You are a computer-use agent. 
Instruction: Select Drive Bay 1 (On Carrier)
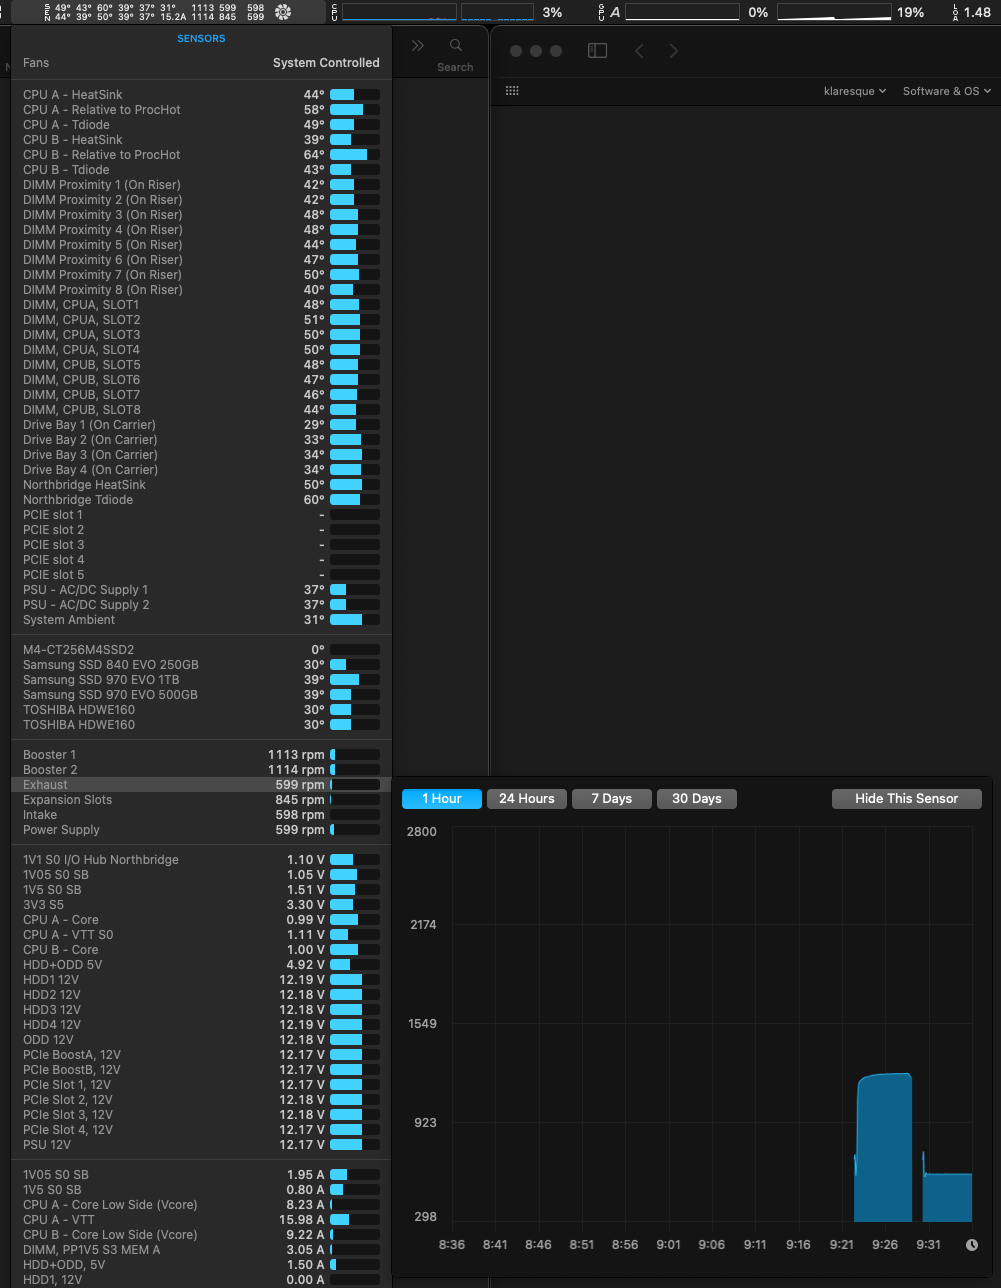point(201,425)
